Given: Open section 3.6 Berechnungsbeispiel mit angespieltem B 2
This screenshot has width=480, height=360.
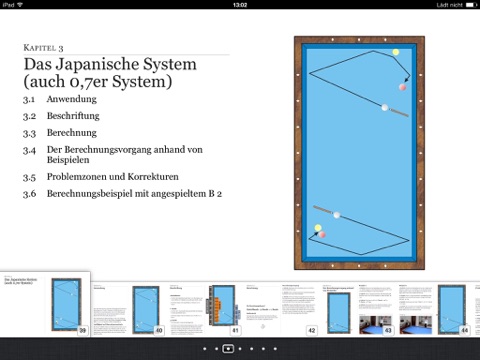Looking at the screenshot, I should coord(122,194).
